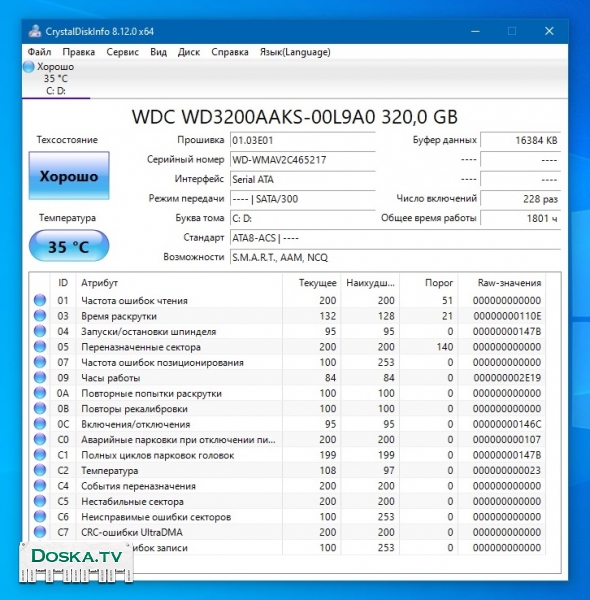
Task: Select the C: D: disk tab
Action: point(56,79)
